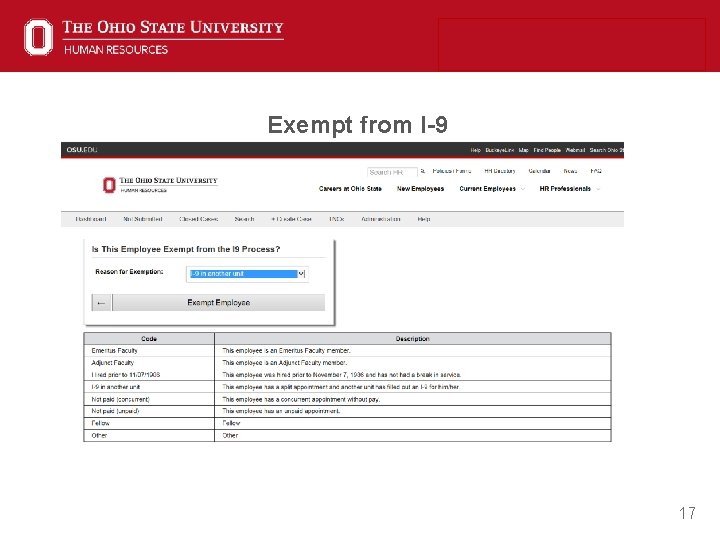Click the back arrow button beside Exempt Employee

coord(101,303)
